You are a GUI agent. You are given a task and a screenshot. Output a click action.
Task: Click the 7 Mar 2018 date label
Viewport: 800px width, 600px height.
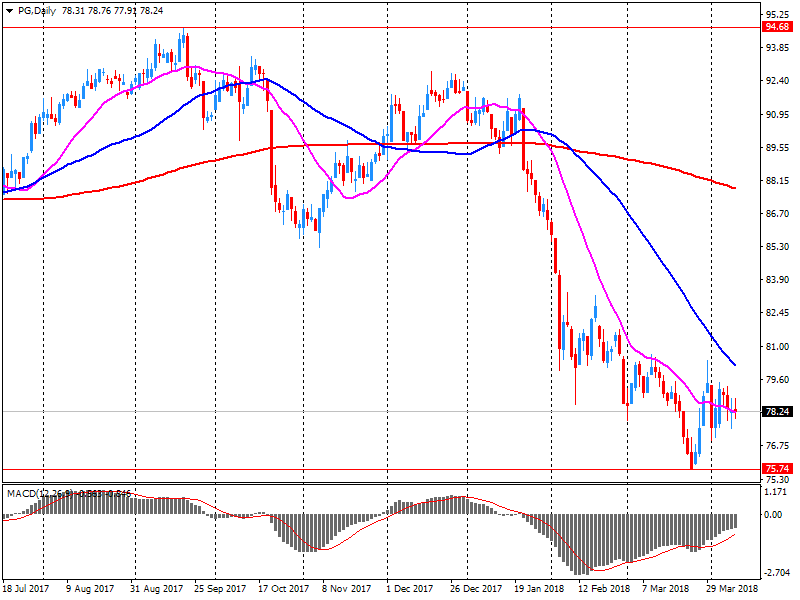pos(665,588)
